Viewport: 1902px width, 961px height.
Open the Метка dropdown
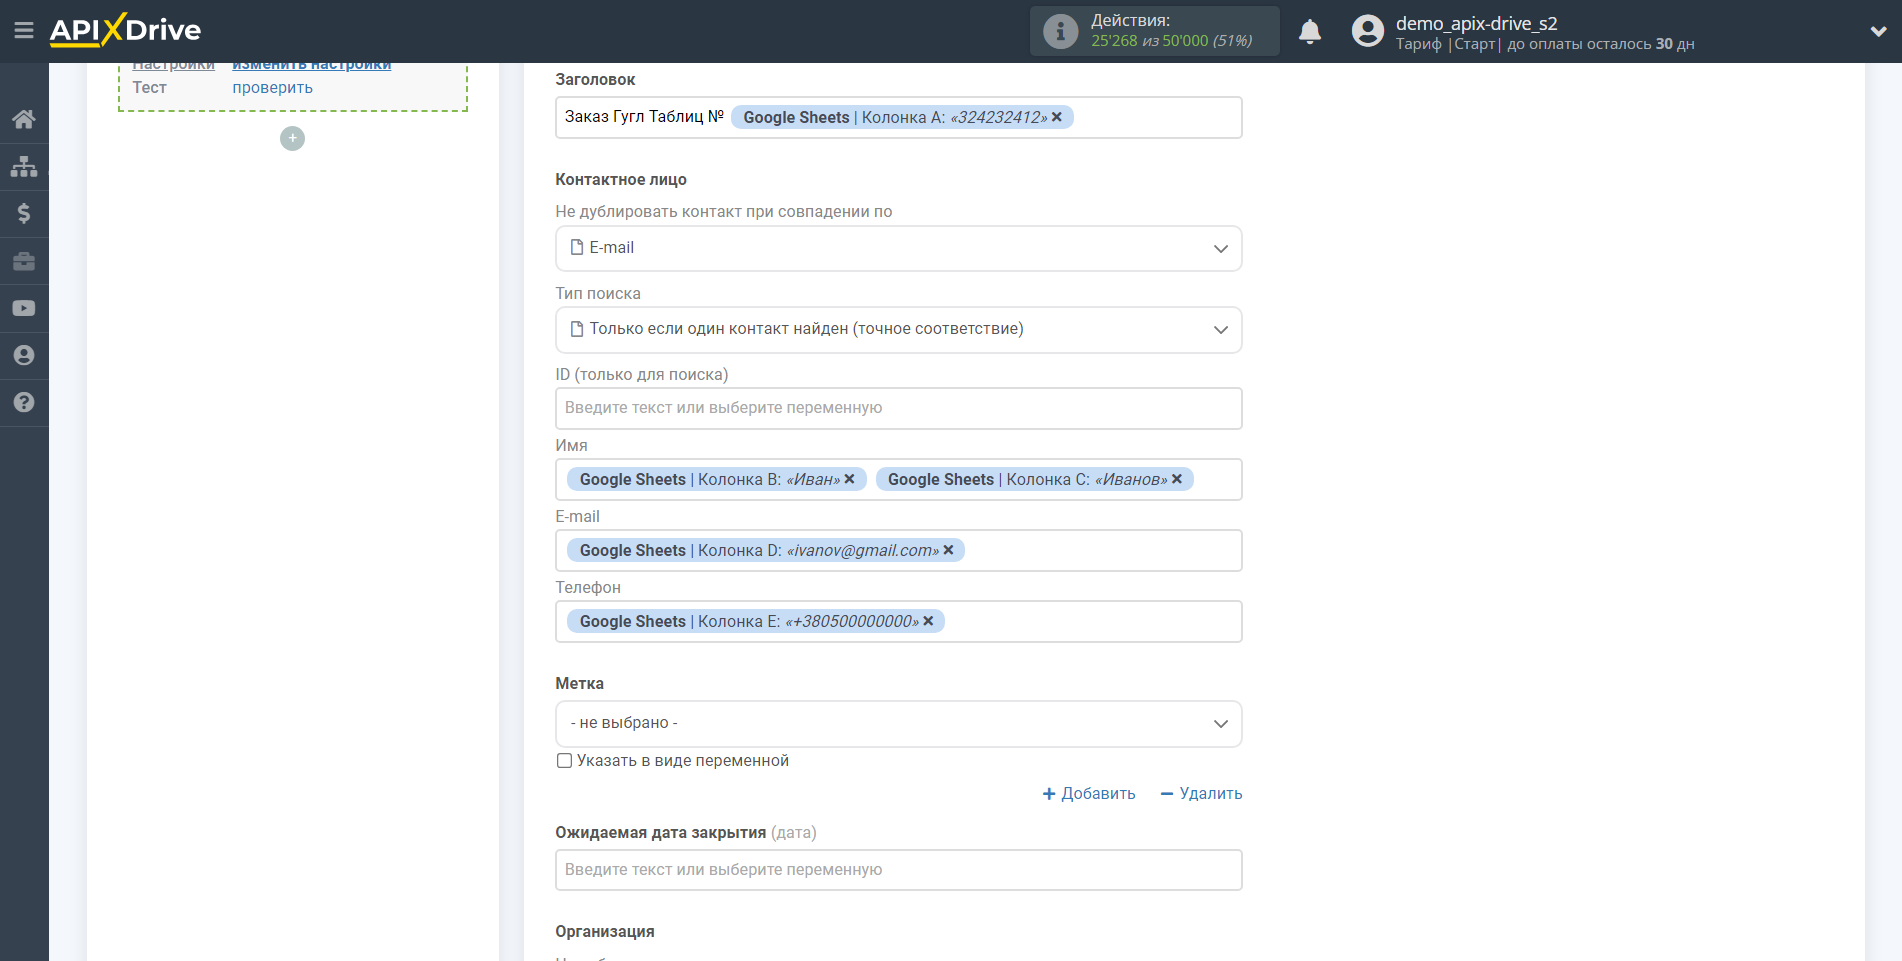tap(898, 723)
